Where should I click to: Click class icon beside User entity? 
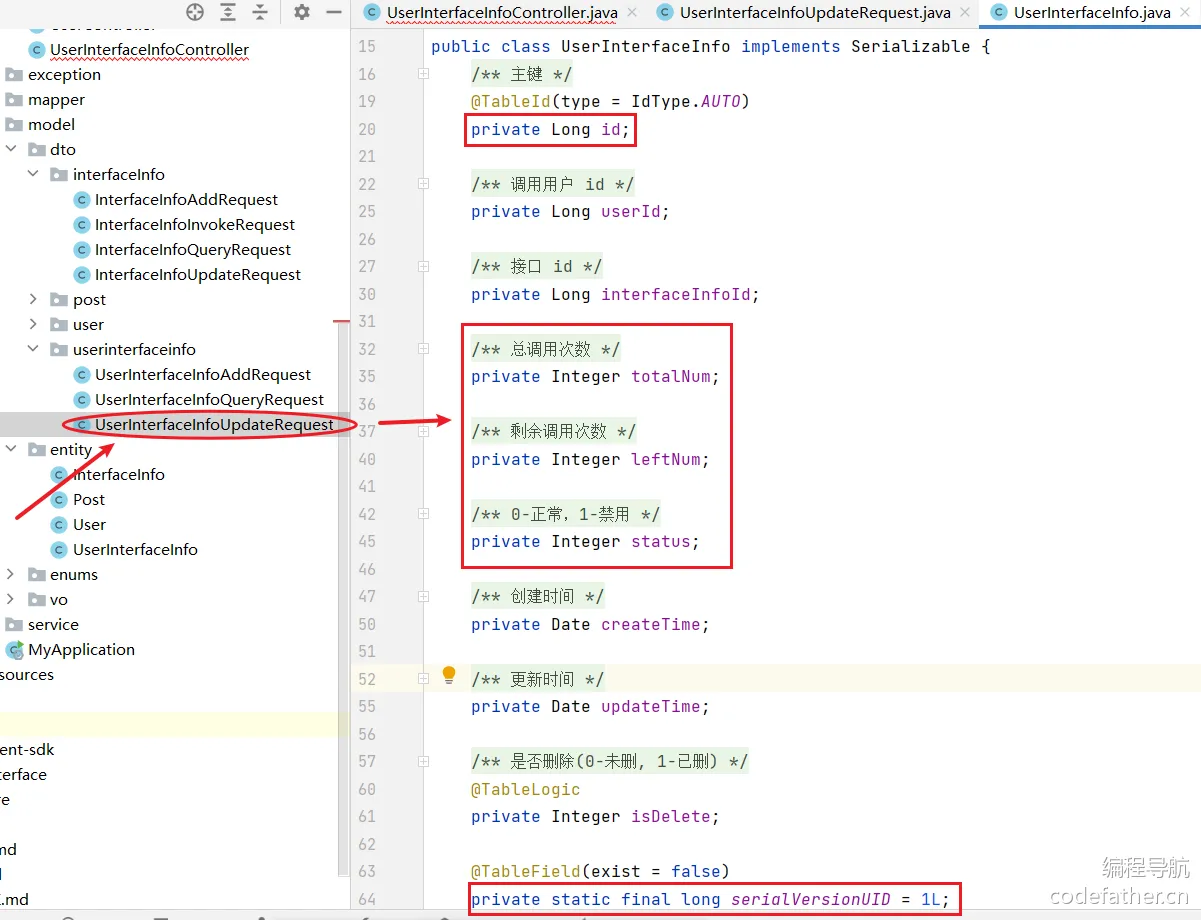pyautogui.click(x=59, y=525)
